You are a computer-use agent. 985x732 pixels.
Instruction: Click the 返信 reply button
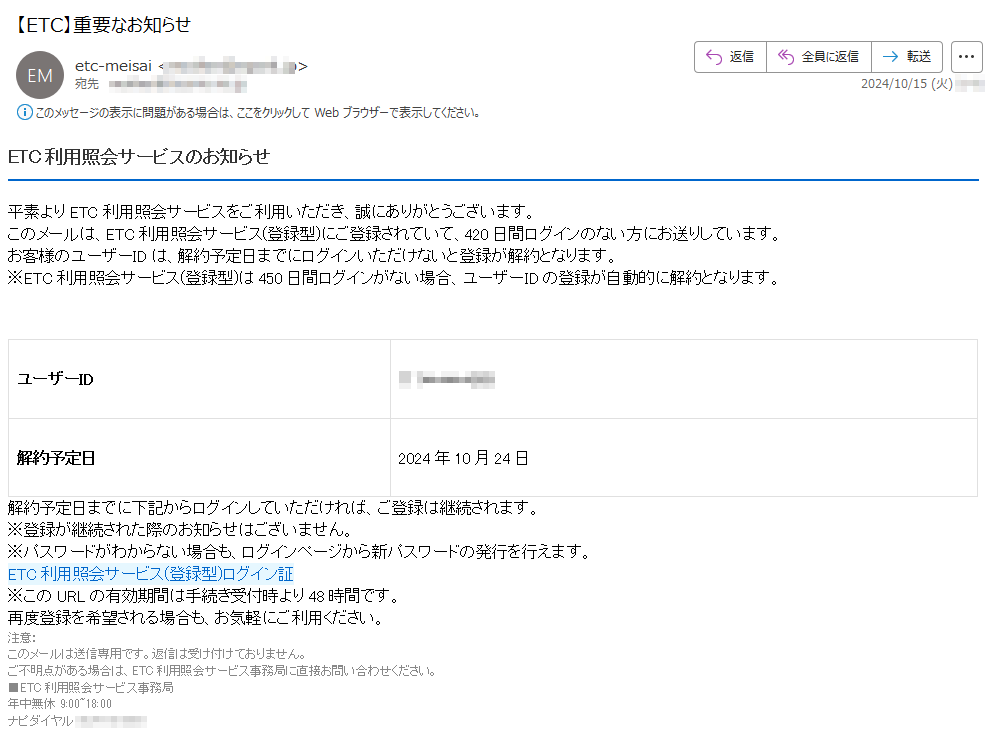[x=730, y=57]
